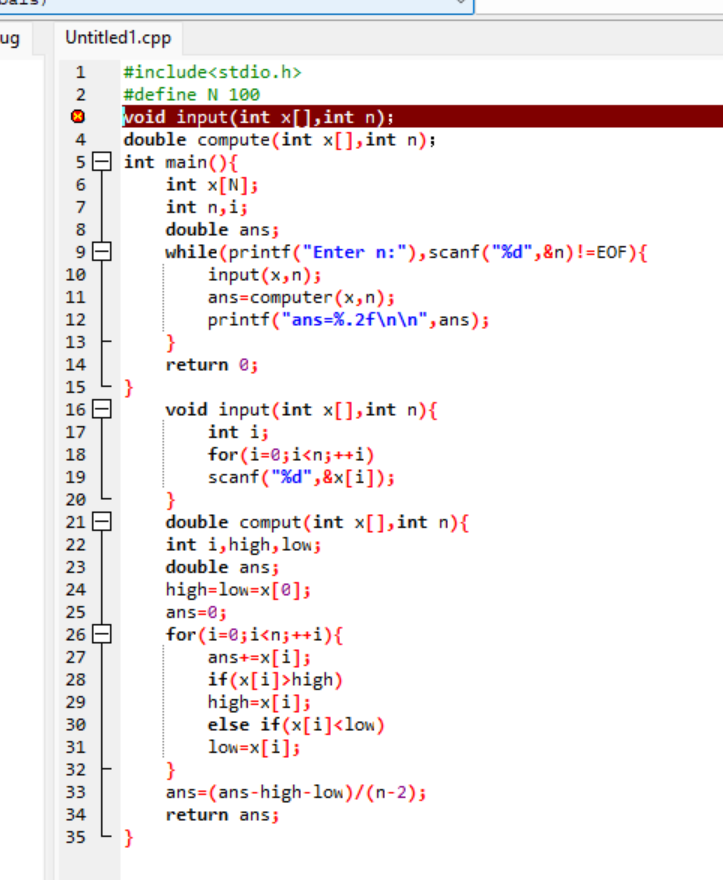The image size is (723, 880).
Task: Click 'ans=computer(x,n);' on line 11
Action: pos(301,297)
